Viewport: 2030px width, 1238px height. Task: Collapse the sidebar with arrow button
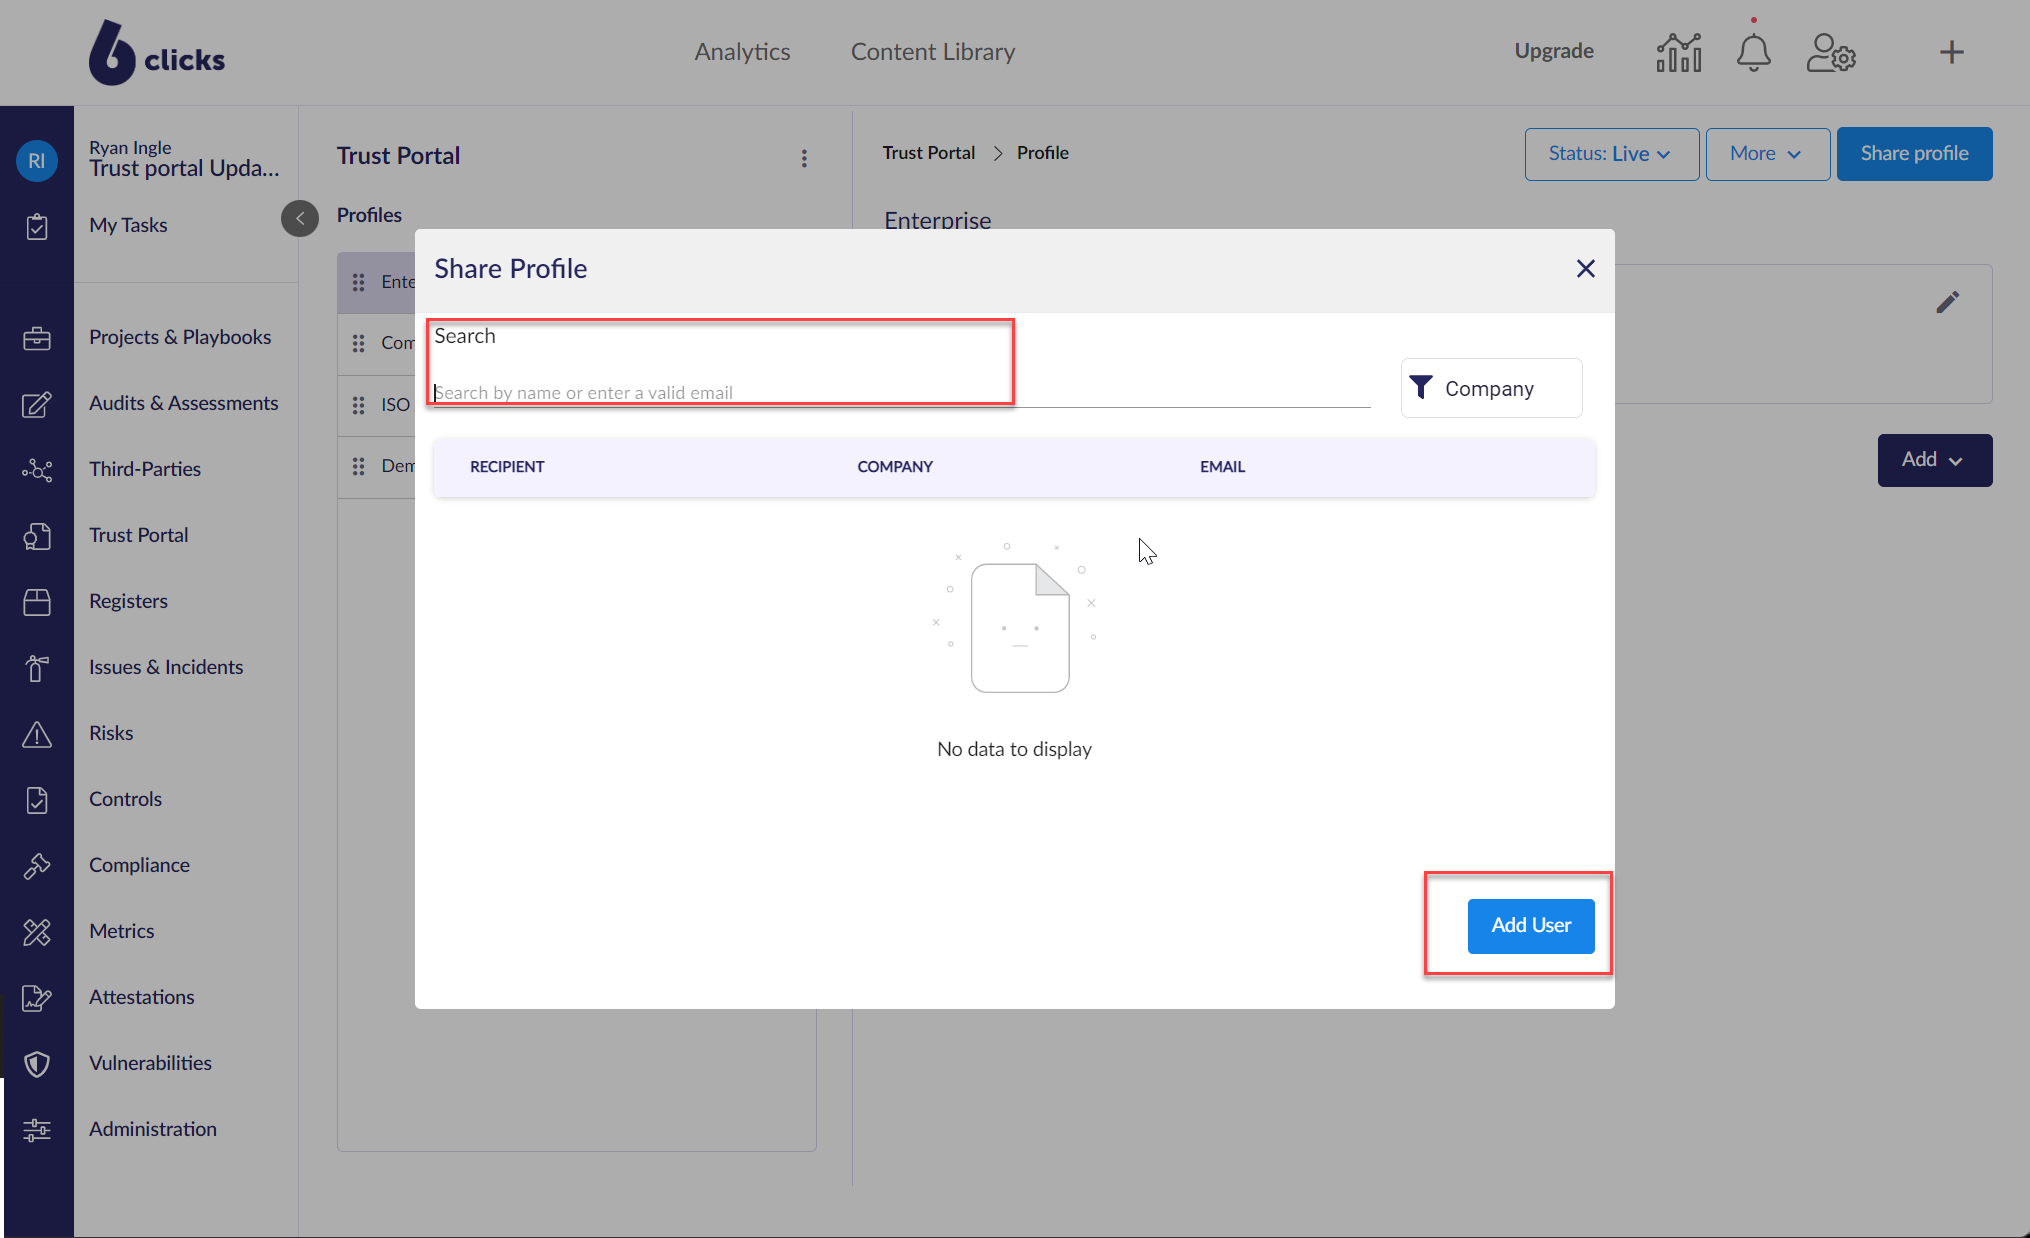click(x=299, y=218)
